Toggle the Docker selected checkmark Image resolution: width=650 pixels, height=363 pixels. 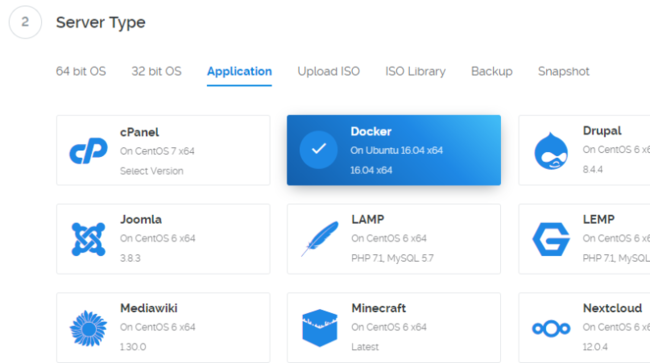pos(319,150)
